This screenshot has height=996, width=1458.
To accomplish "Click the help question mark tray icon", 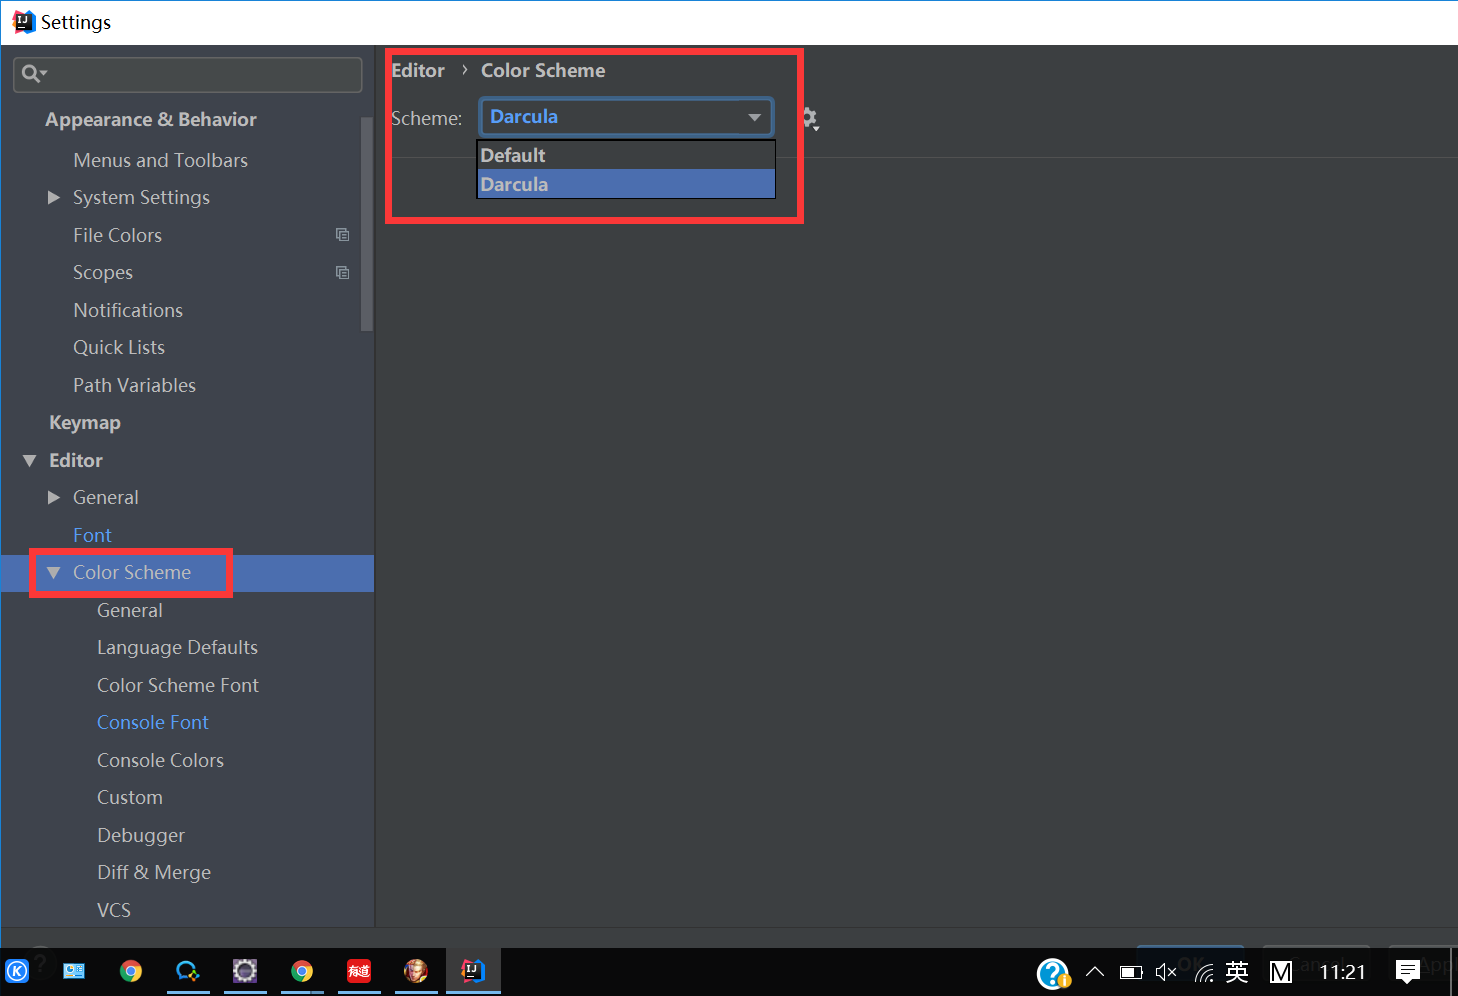I will point(1053,972).
